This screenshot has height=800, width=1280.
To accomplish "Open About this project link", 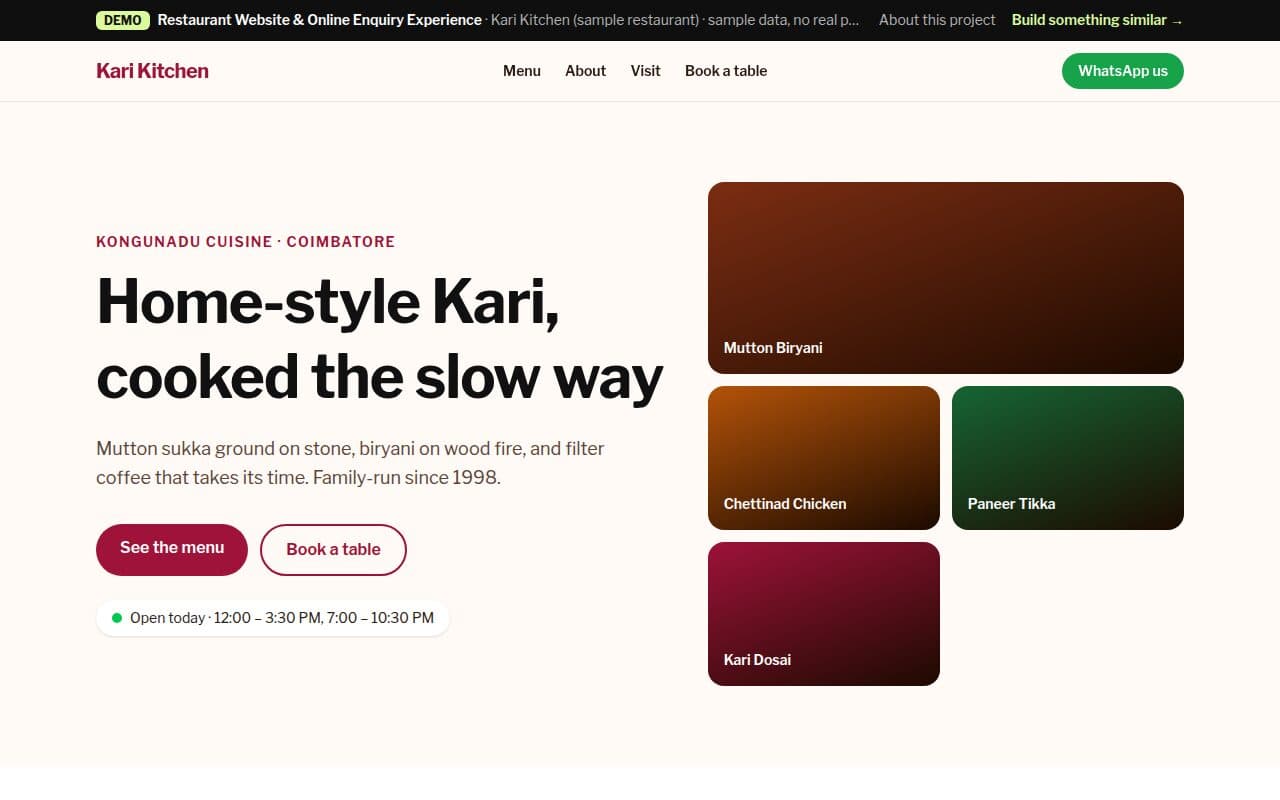I will click(x=937, y=20).
